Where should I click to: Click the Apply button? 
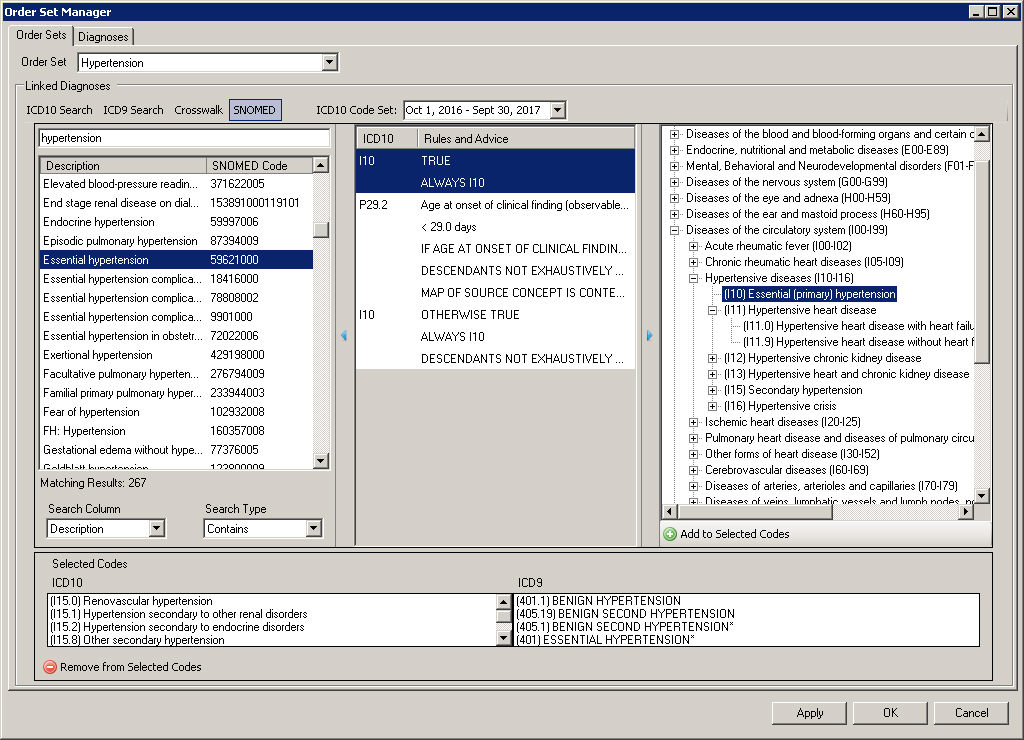tap(809, 713)
